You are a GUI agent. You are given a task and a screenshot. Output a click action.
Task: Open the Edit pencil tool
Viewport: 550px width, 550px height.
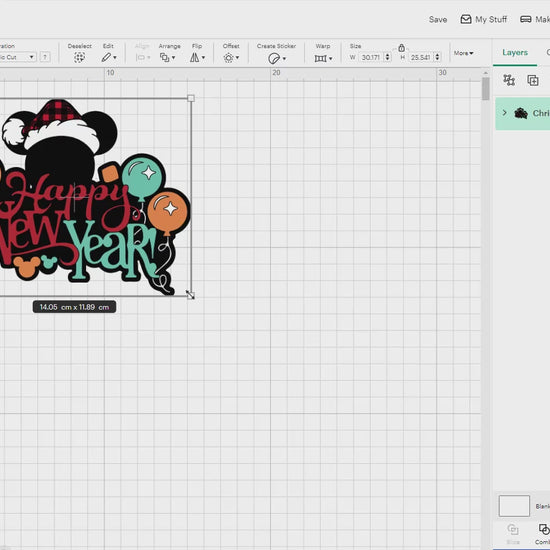click(x=106, y=58)
